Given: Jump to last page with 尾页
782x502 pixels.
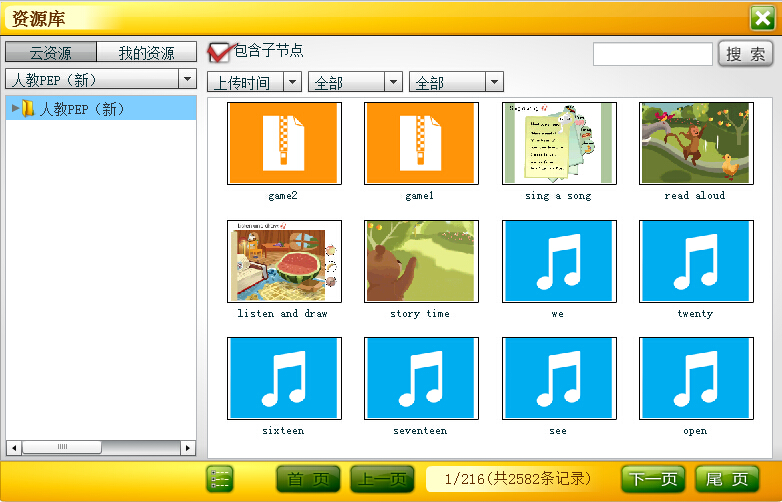Looking at the screenshot, I should click(x=726, y=479).
